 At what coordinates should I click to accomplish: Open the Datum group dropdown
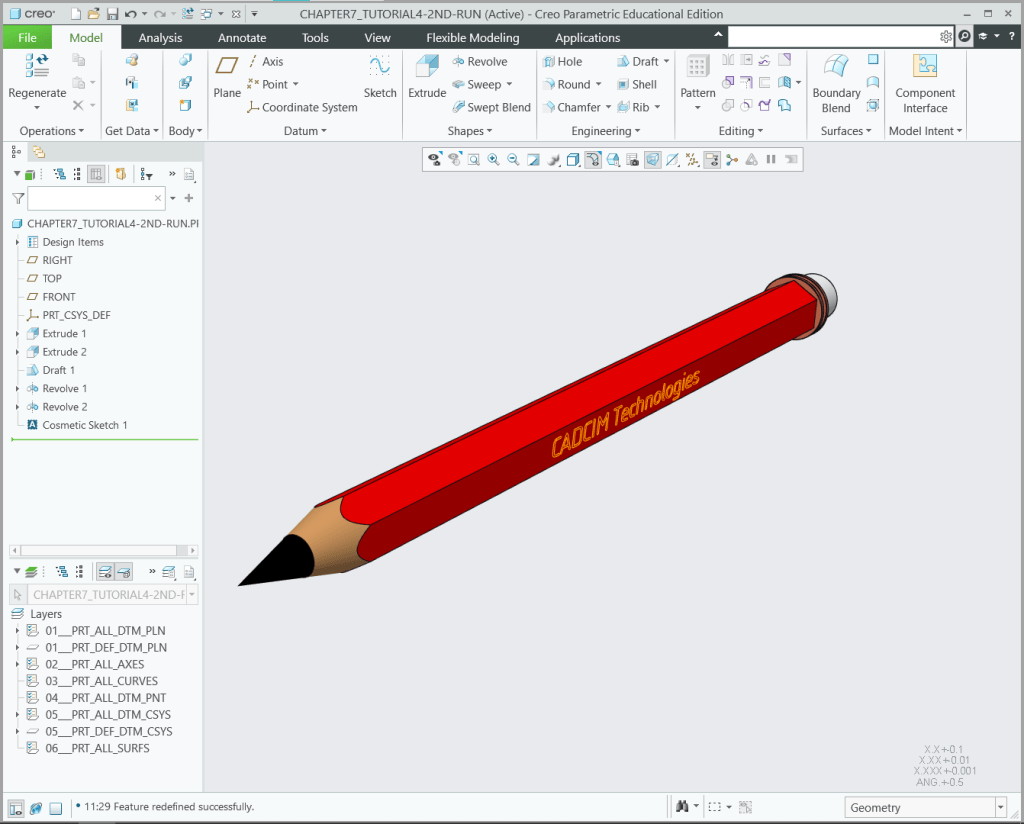[x=305, y=131]
